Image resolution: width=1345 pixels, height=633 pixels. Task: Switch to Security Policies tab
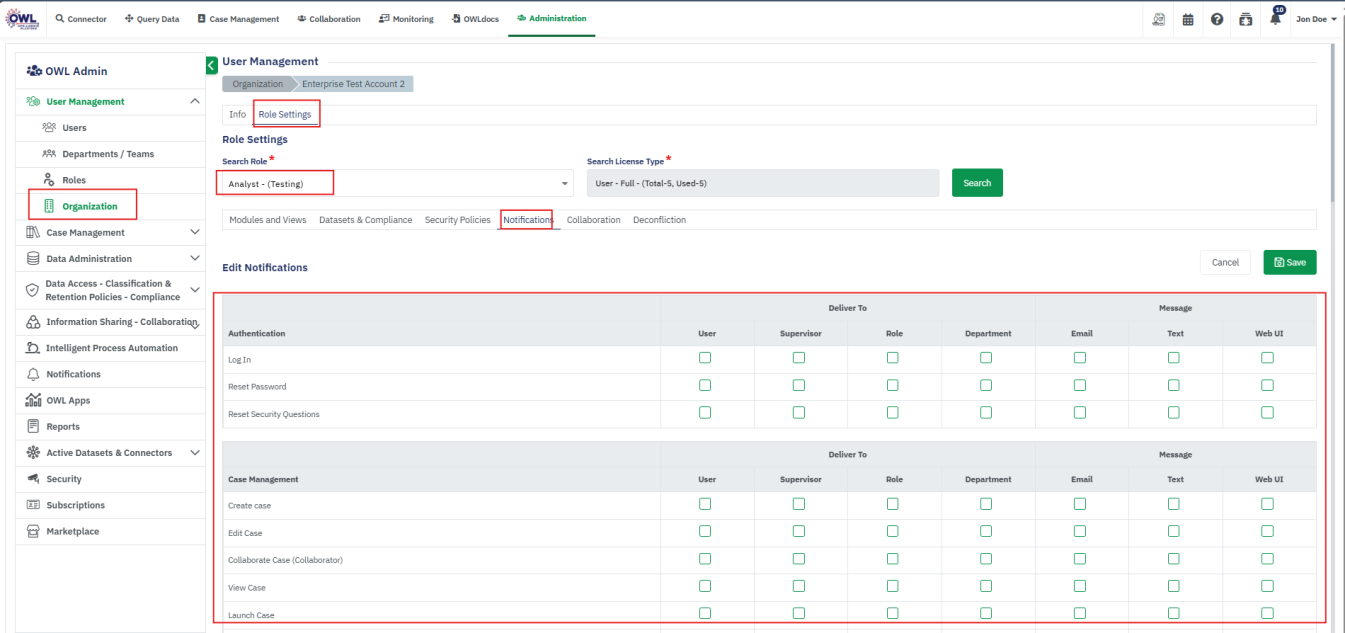point(457,220)
